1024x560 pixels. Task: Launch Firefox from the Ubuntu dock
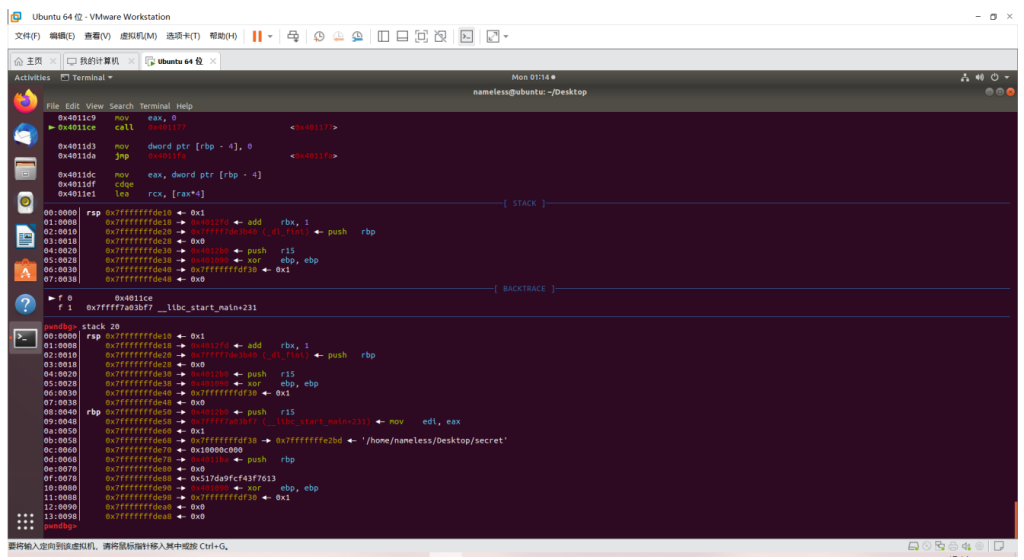25,101
